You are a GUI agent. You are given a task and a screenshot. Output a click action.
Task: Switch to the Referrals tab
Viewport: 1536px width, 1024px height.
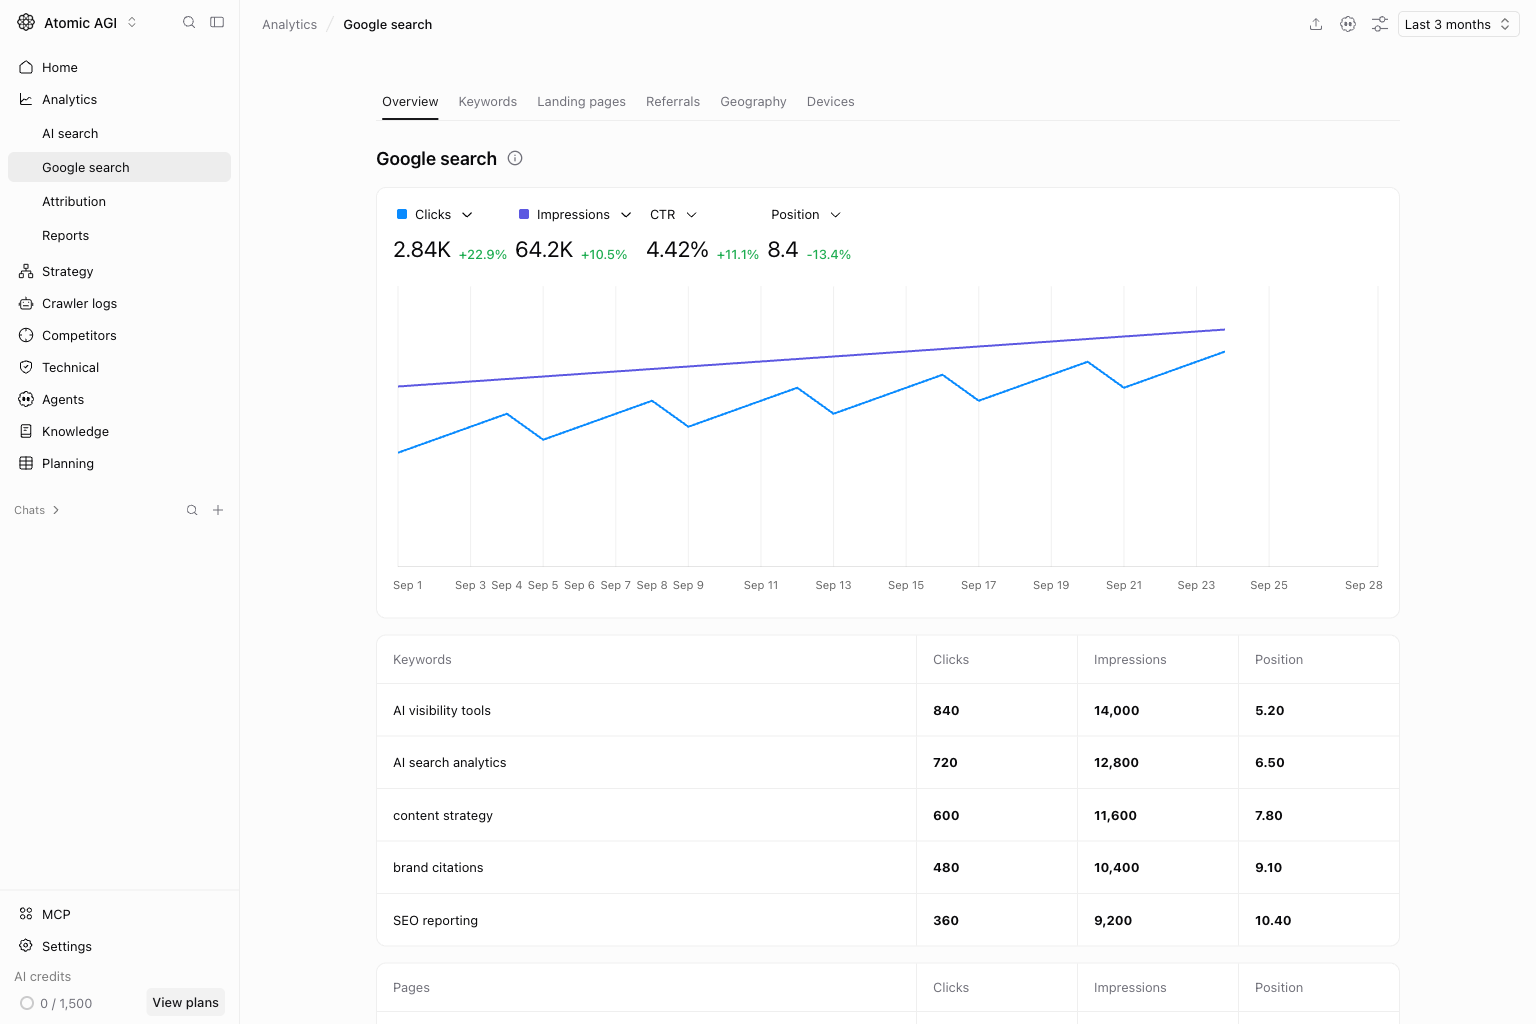point(673,102)
